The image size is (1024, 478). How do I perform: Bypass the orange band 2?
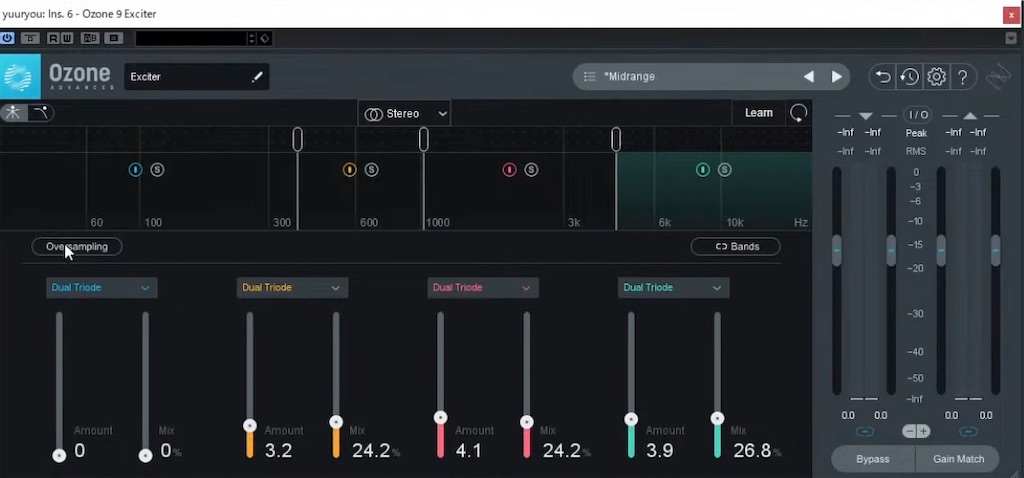coord(349,170)
